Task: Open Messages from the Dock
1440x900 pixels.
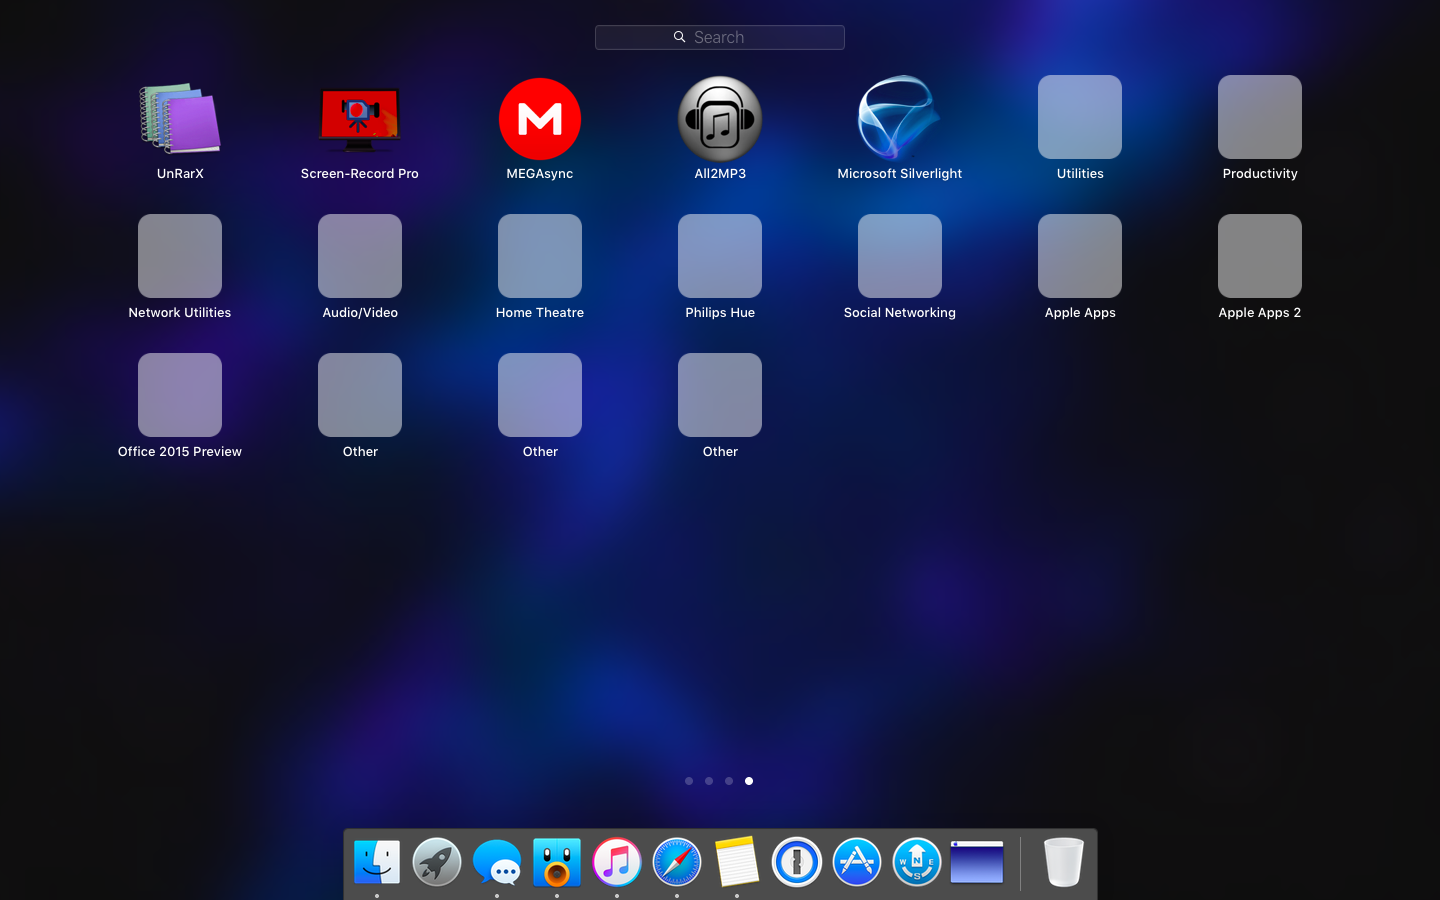Action: pos(497,862)
